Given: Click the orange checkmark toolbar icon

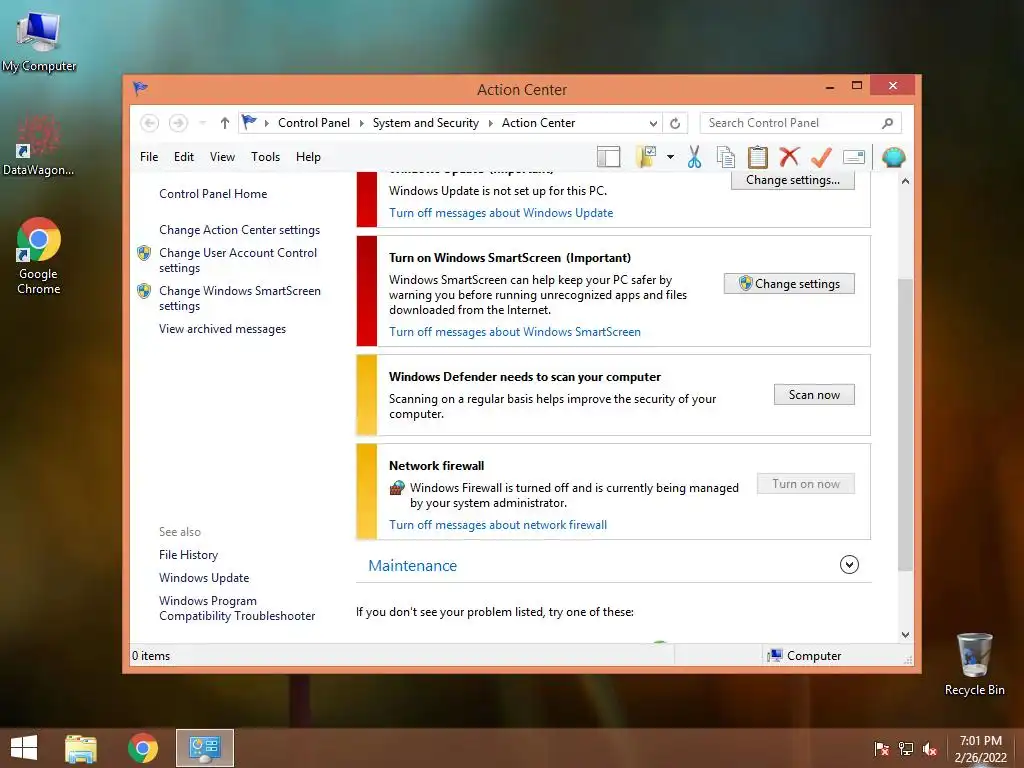Looking at the screenshot, I should click(821, 157).
